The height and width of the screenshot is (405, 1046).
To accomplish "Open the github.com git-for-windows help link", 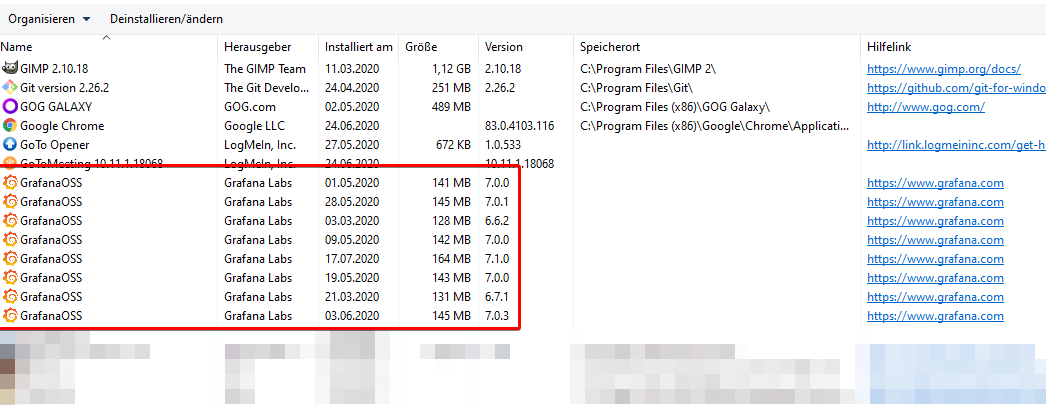I will coord(956,88).
